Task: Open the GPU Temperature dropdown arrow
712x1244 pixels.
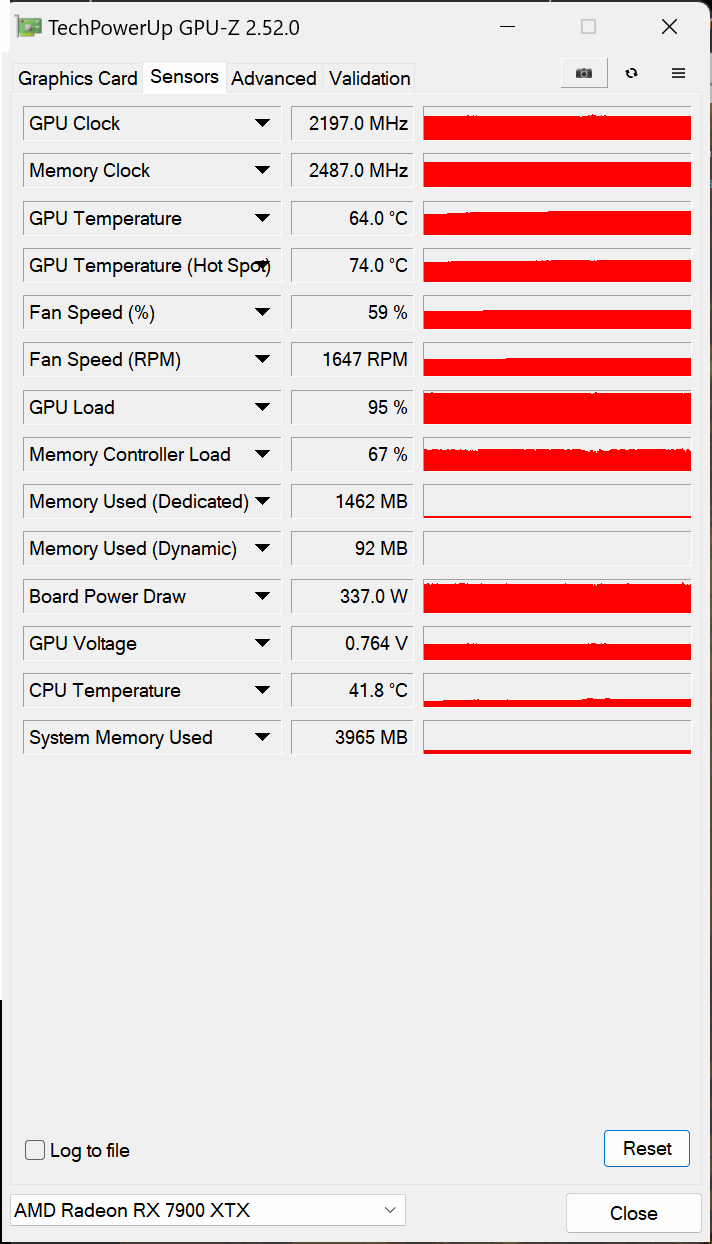Action: [262, 218]
